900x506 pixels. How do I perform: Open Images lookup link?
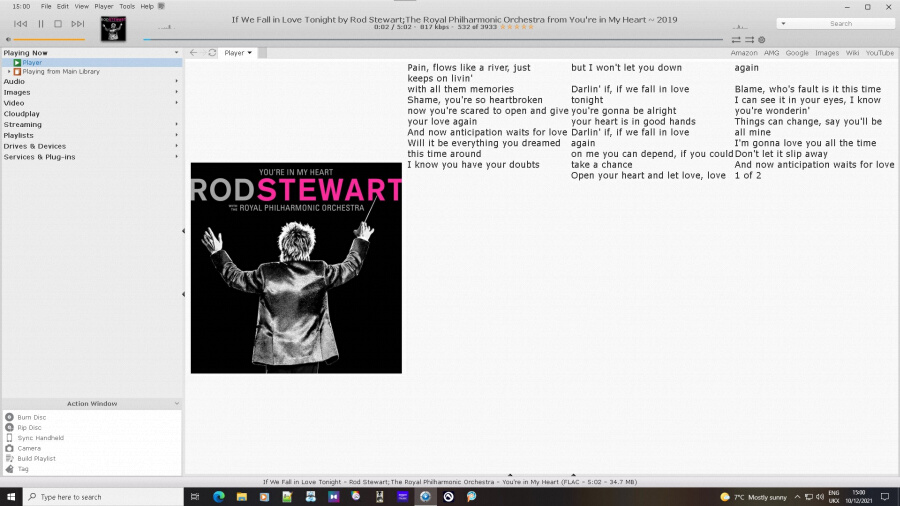pos(827,53)
